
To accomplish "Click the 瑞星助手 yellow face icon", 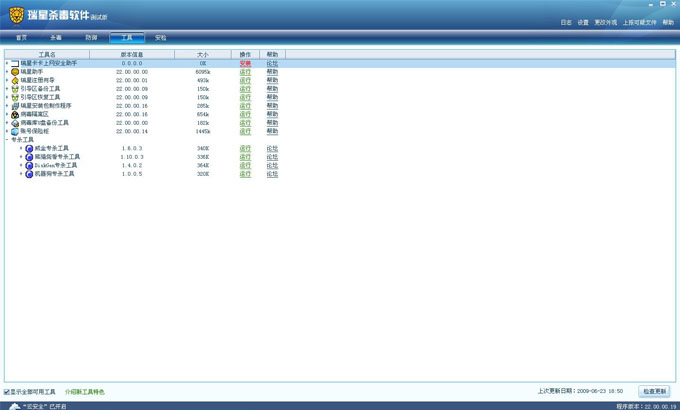I will (x=15, y=72).
